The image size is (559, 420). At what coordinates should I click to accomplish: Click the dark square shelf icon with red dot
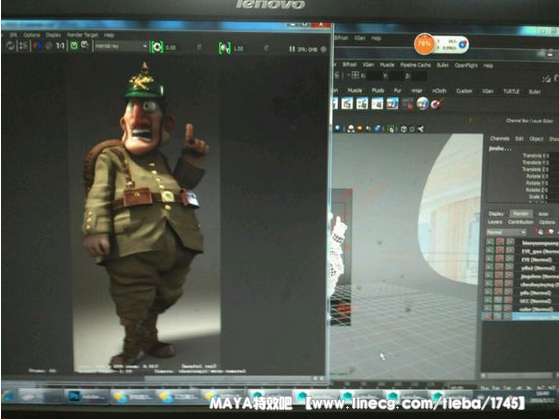tap(407, 104)
